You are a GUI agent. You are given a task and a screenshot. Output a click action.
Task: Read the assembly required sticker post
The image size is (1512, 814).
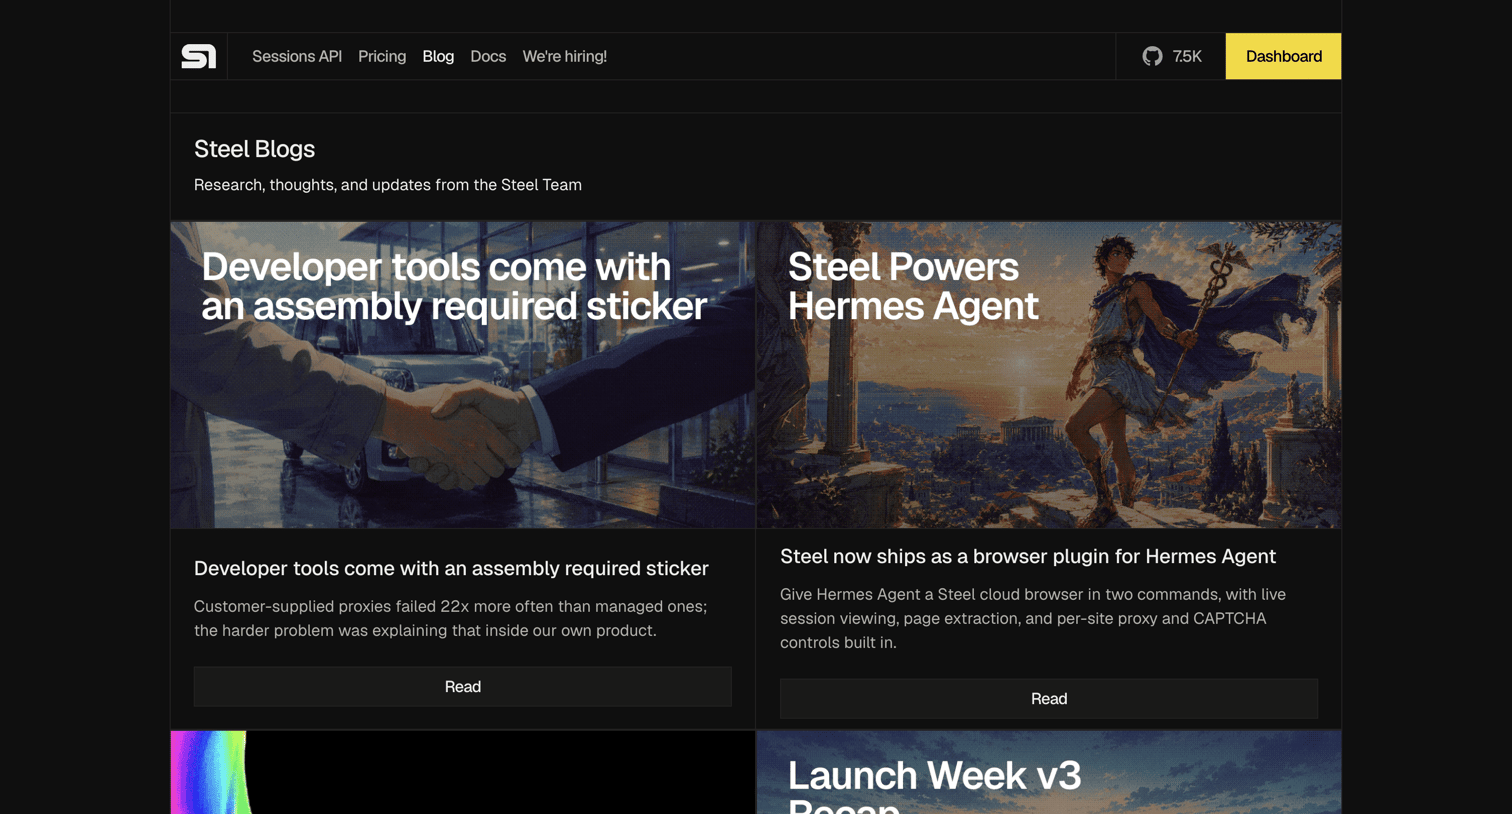pos(463,686)
